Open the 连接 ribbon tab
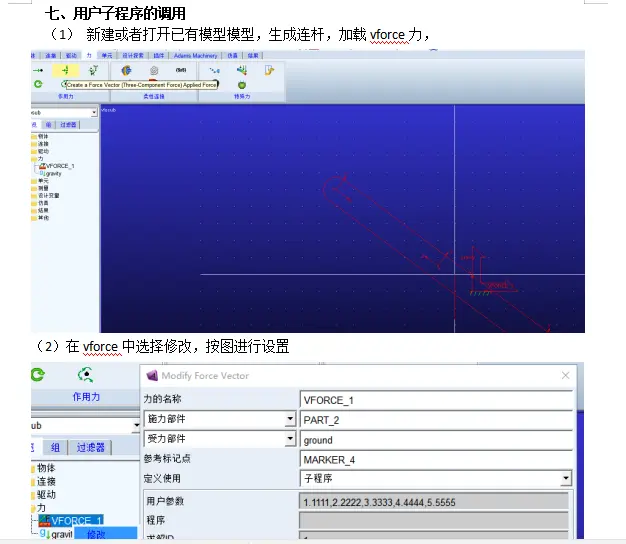Screen dimensions: 626x544 (x=51, y=55)
